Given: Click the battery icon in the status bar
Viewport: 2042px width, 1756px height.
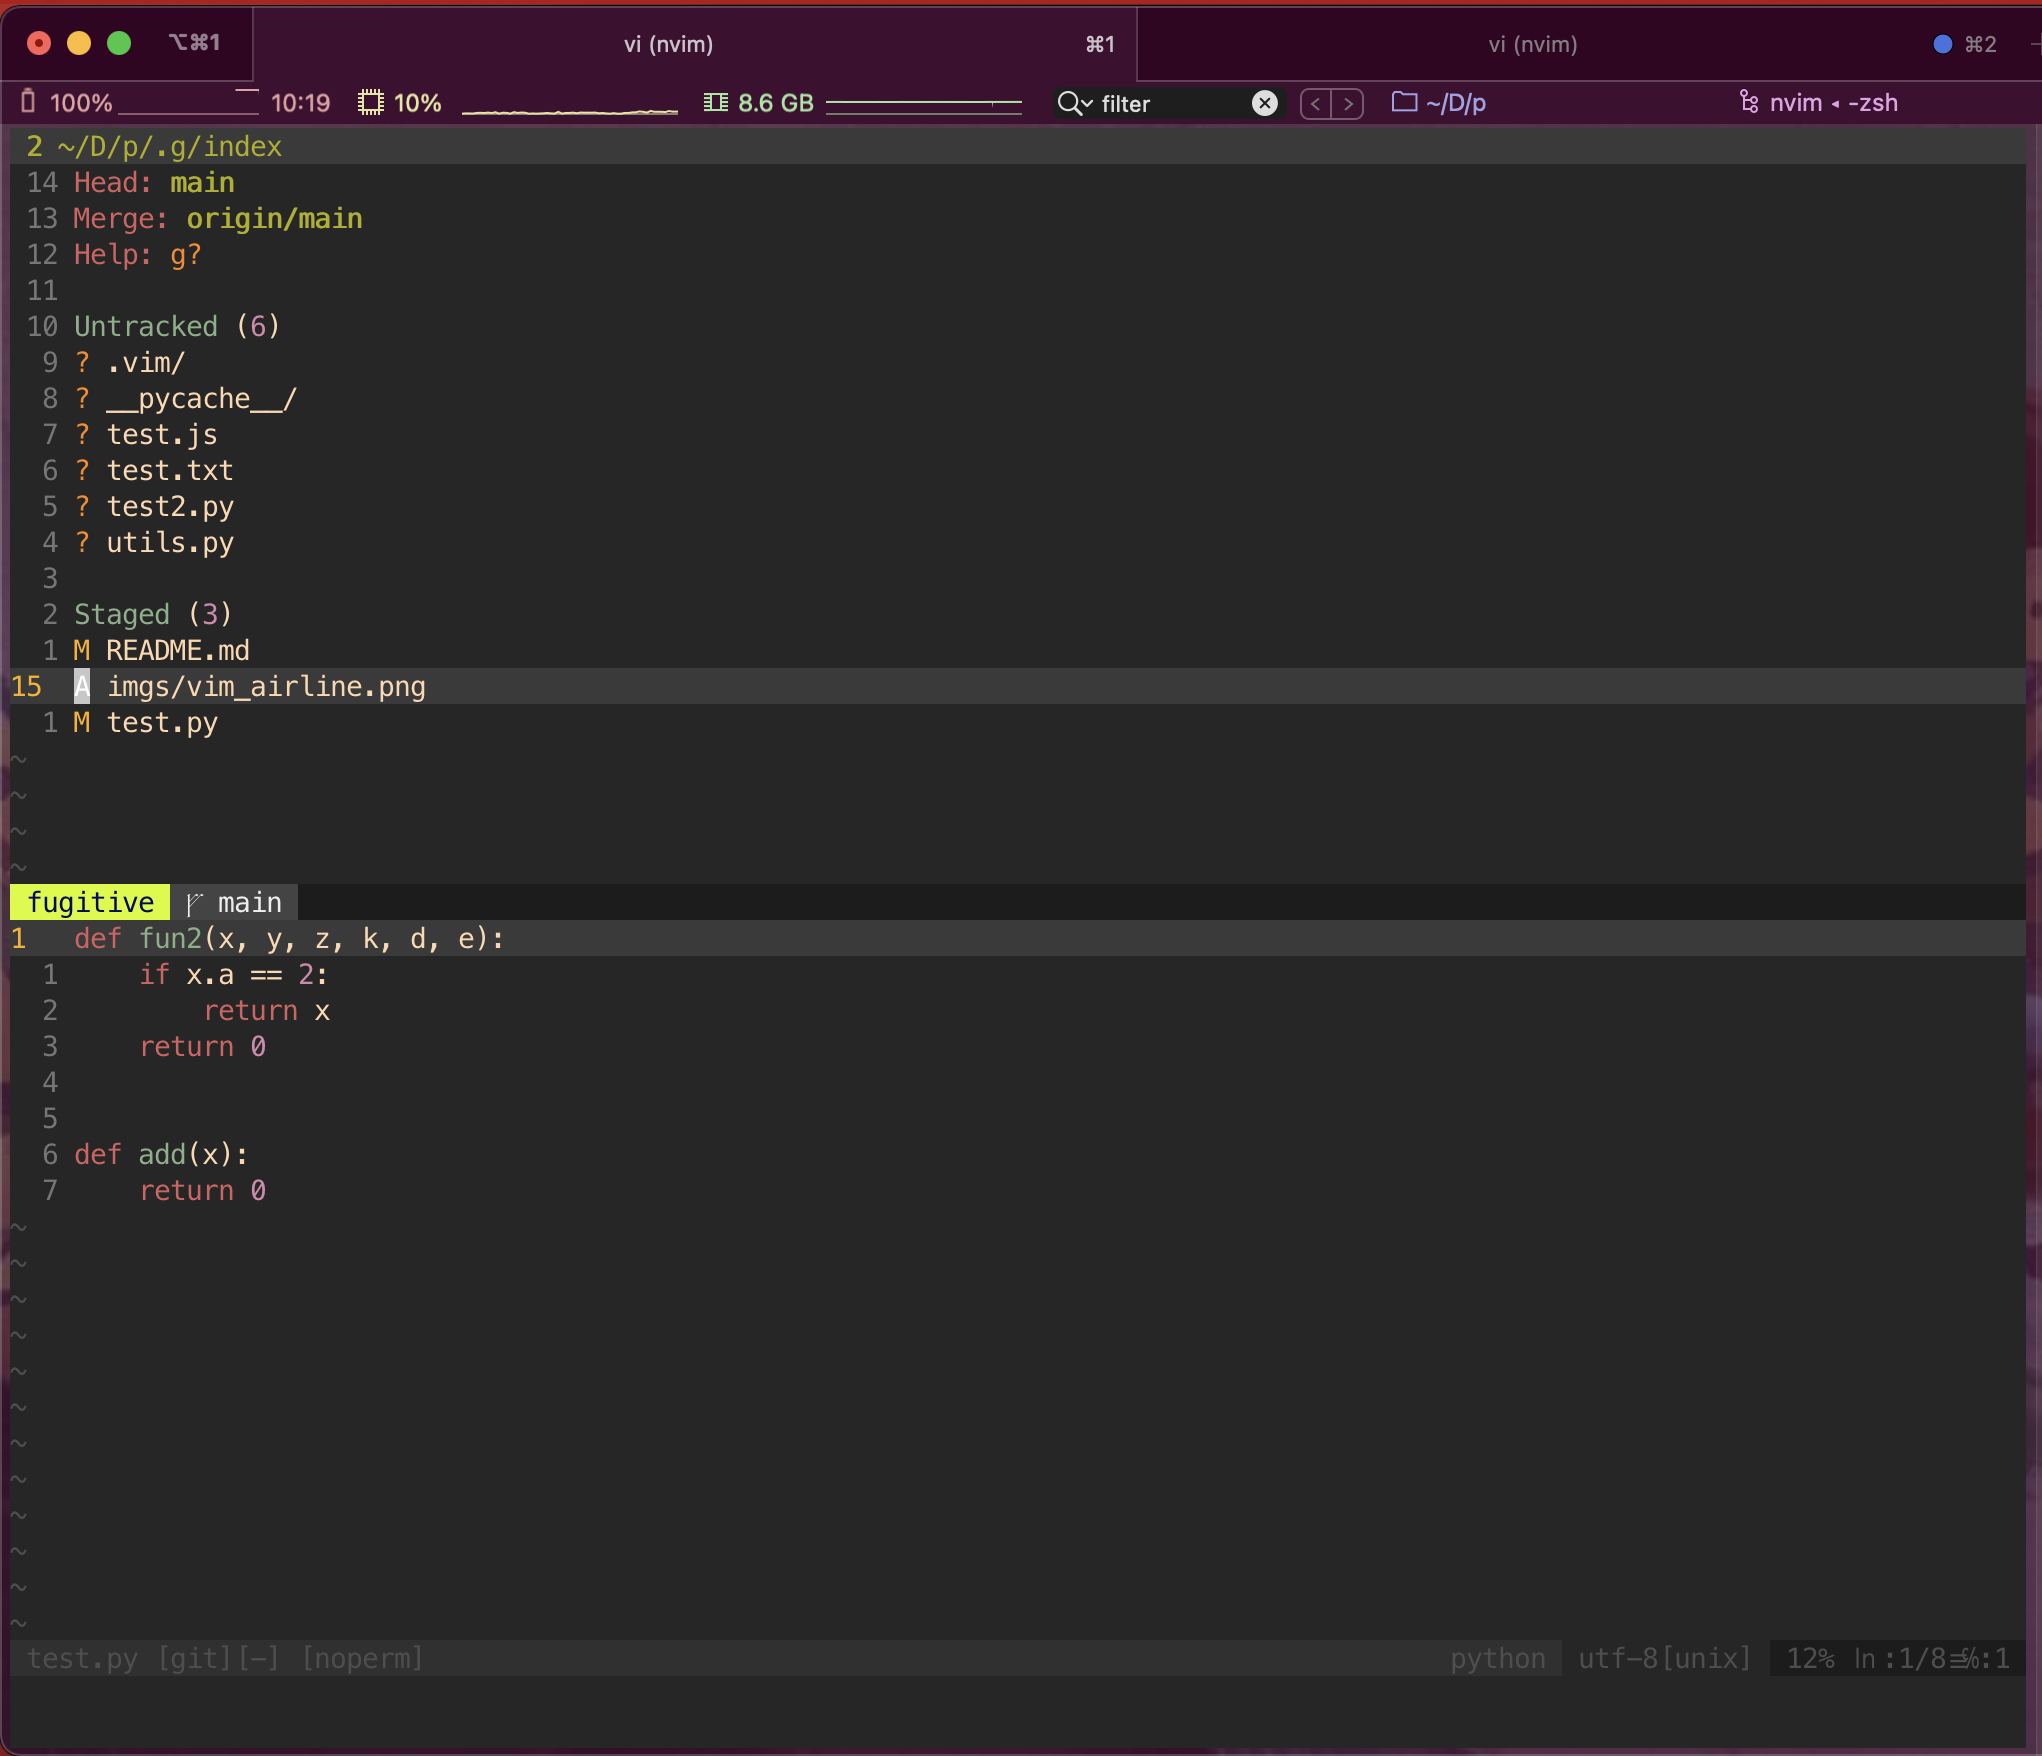Looking at the screenshot, I should [x=28, y=102].
